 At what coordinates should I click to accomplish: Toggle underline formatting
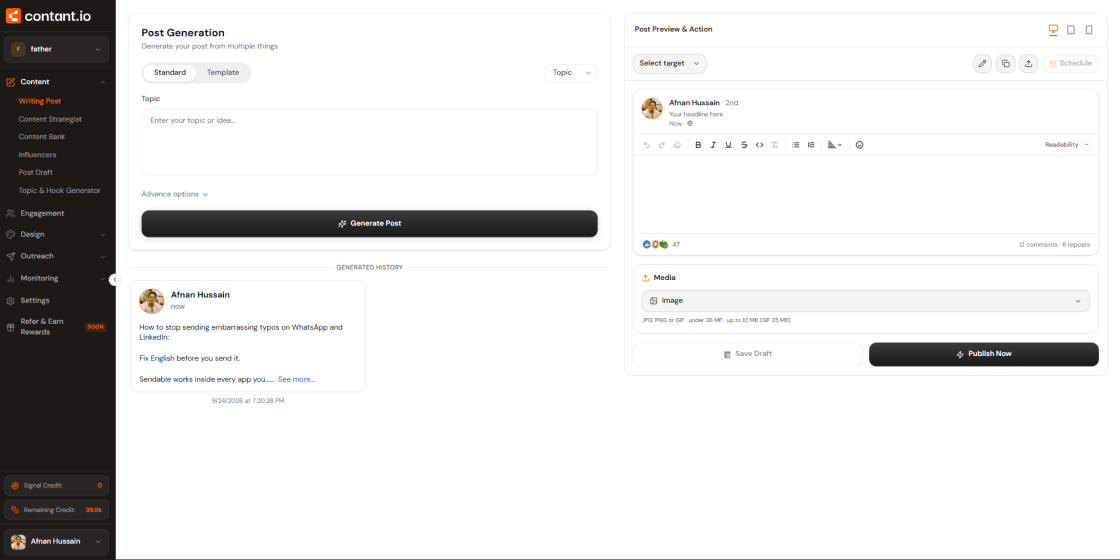tap(728, 145)
